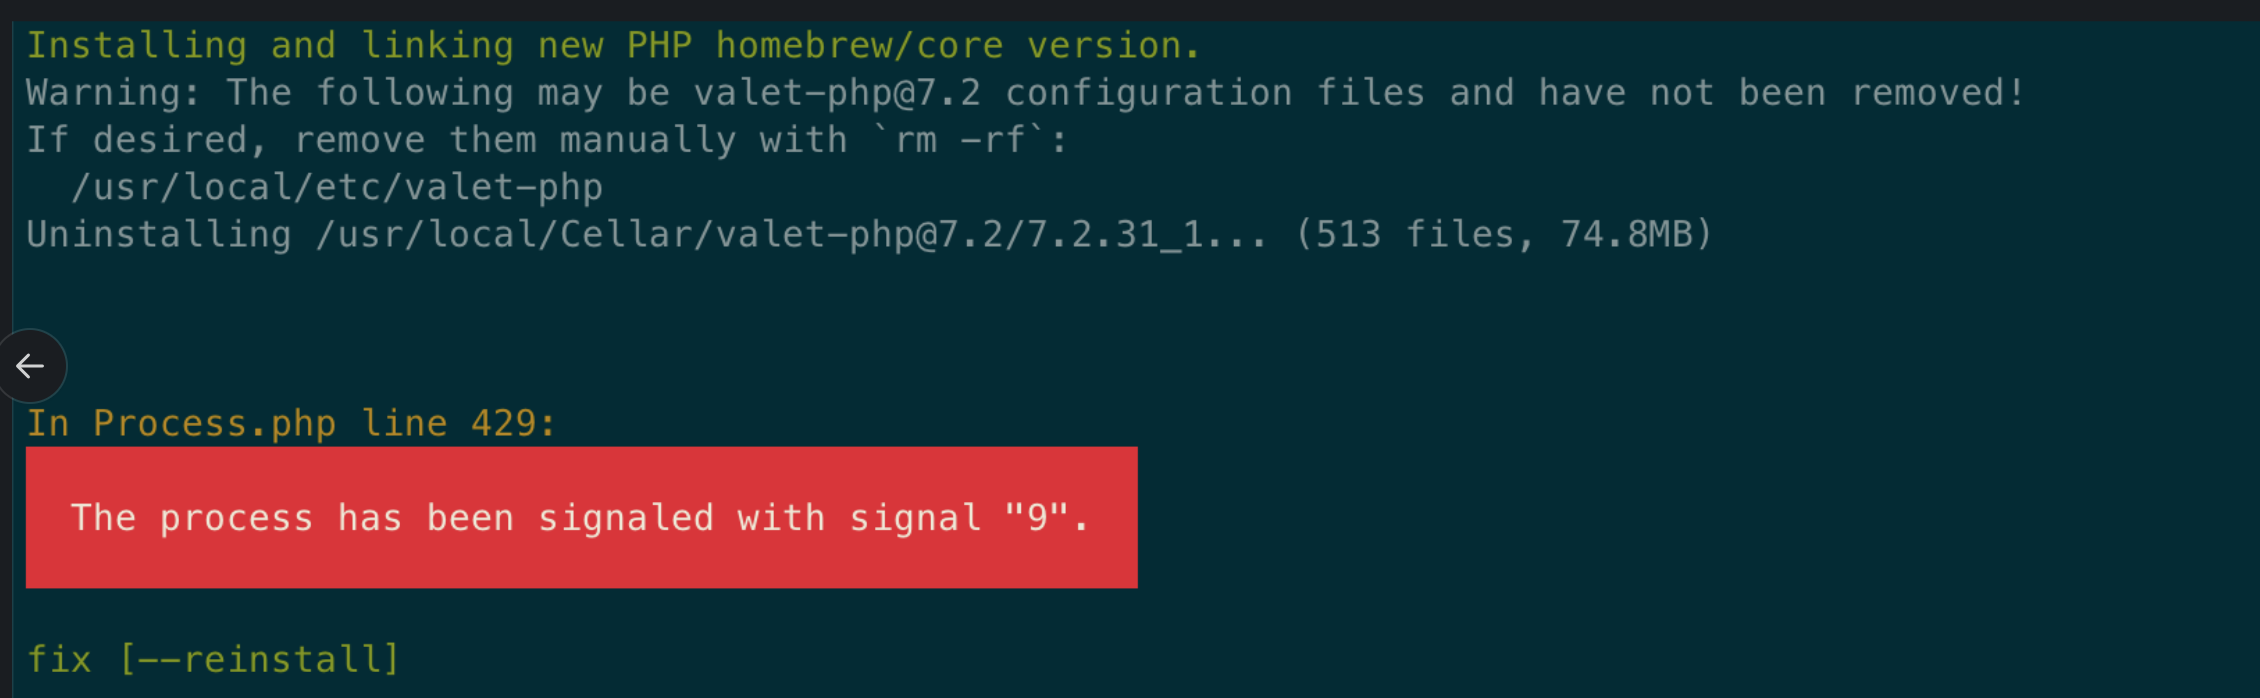Click the signal "9" text
The width and height of the screenshot is (2260, 698).
point(1037,517)
